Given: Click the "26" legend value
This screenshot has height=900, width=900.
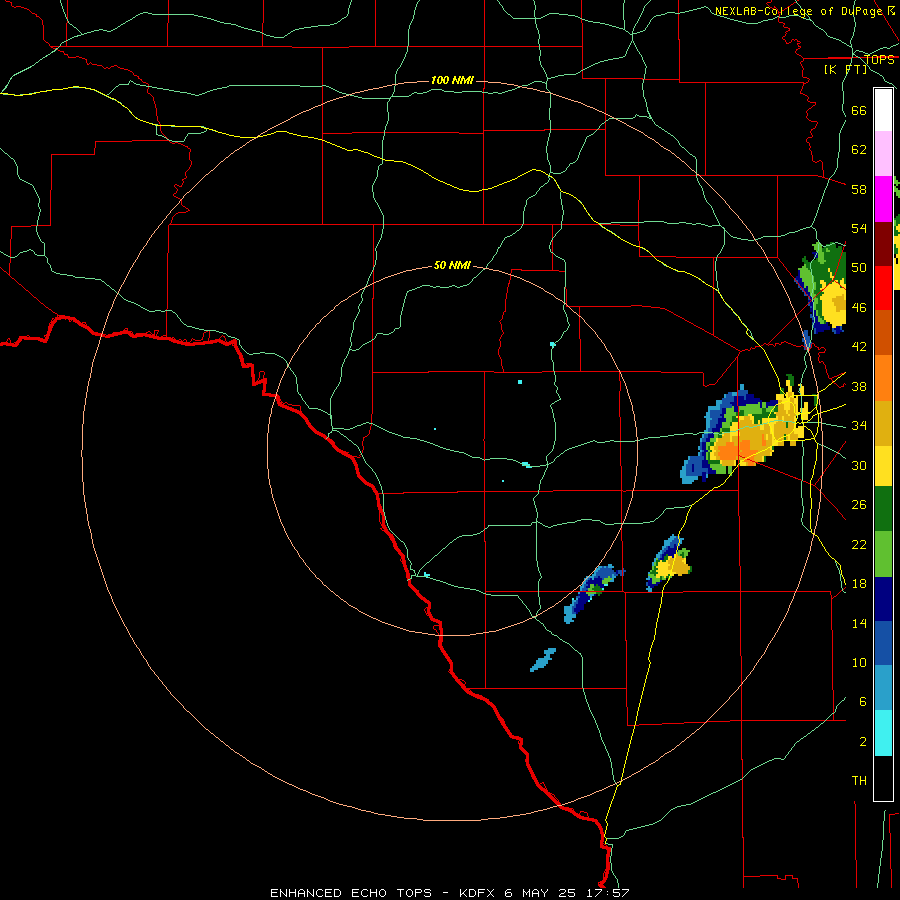Looking at the screenshot, I should 859,505.
